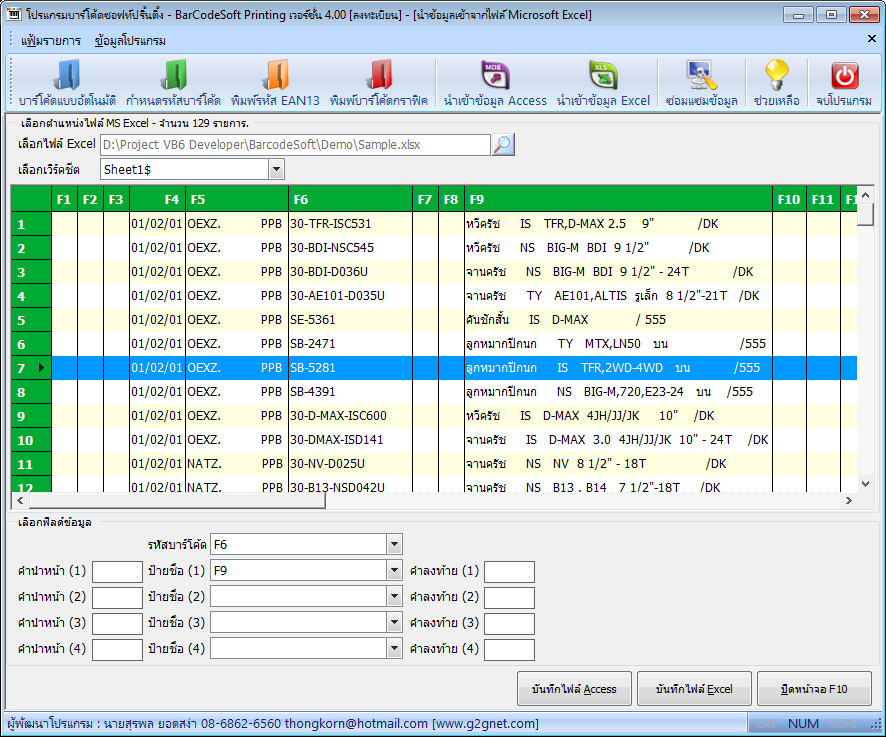Screen dimensions: 886x737
Task: Select the green barcode code setup icon
Action: 173,76
